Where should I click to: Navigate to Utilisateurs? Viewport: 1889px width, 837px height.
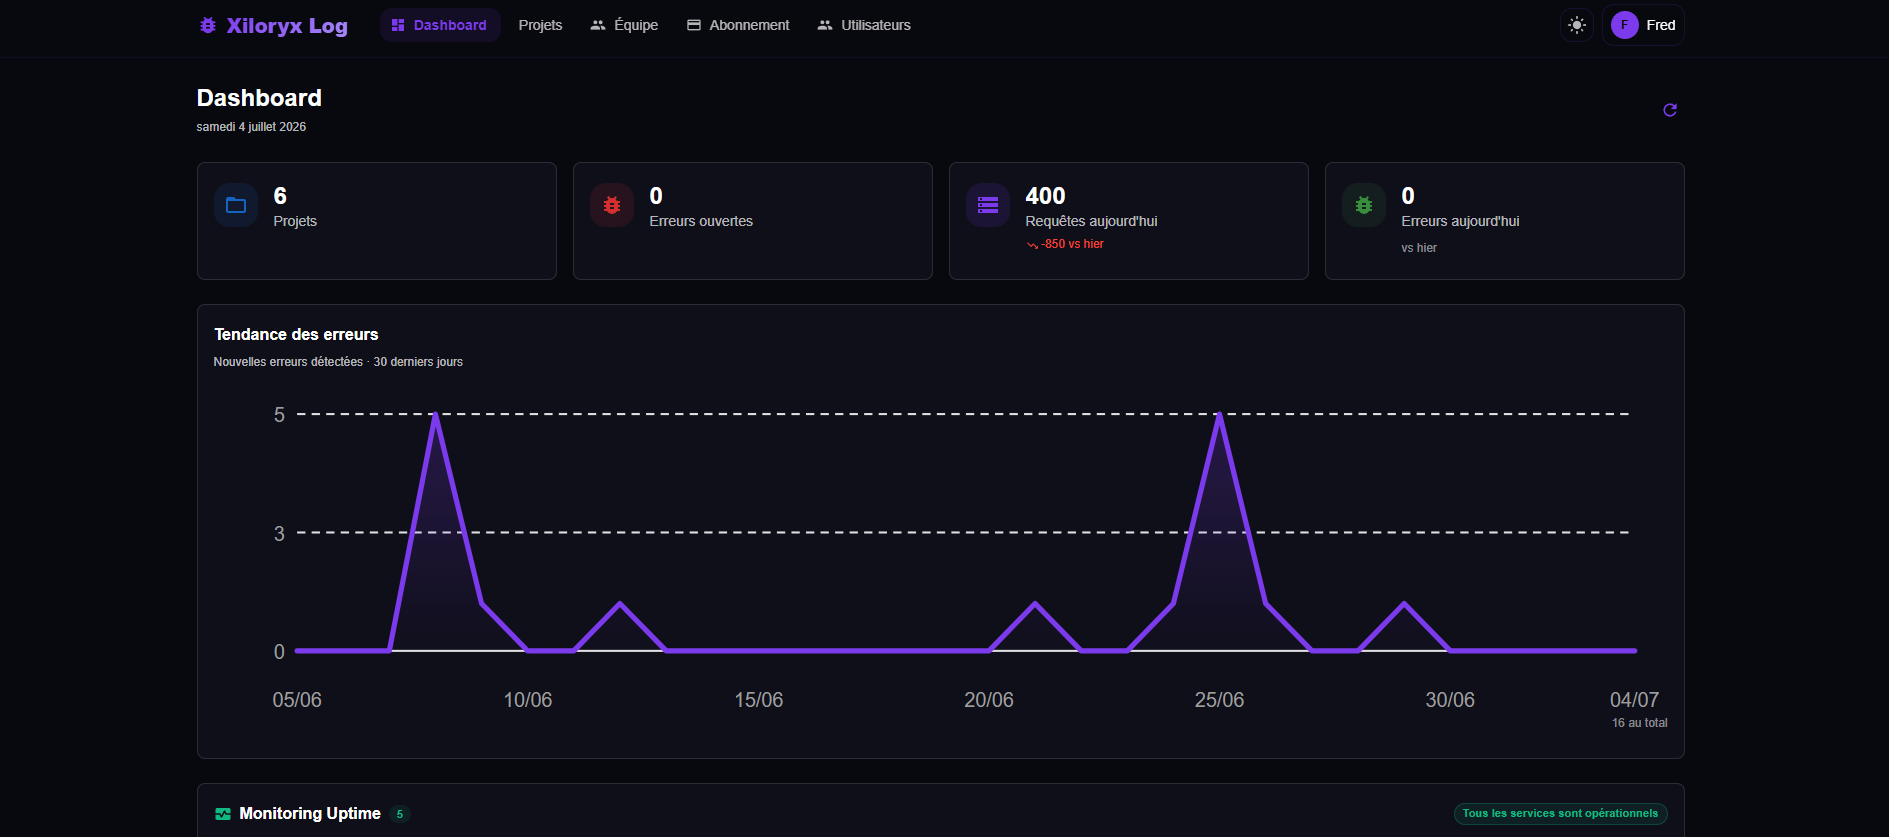[864, 25]
